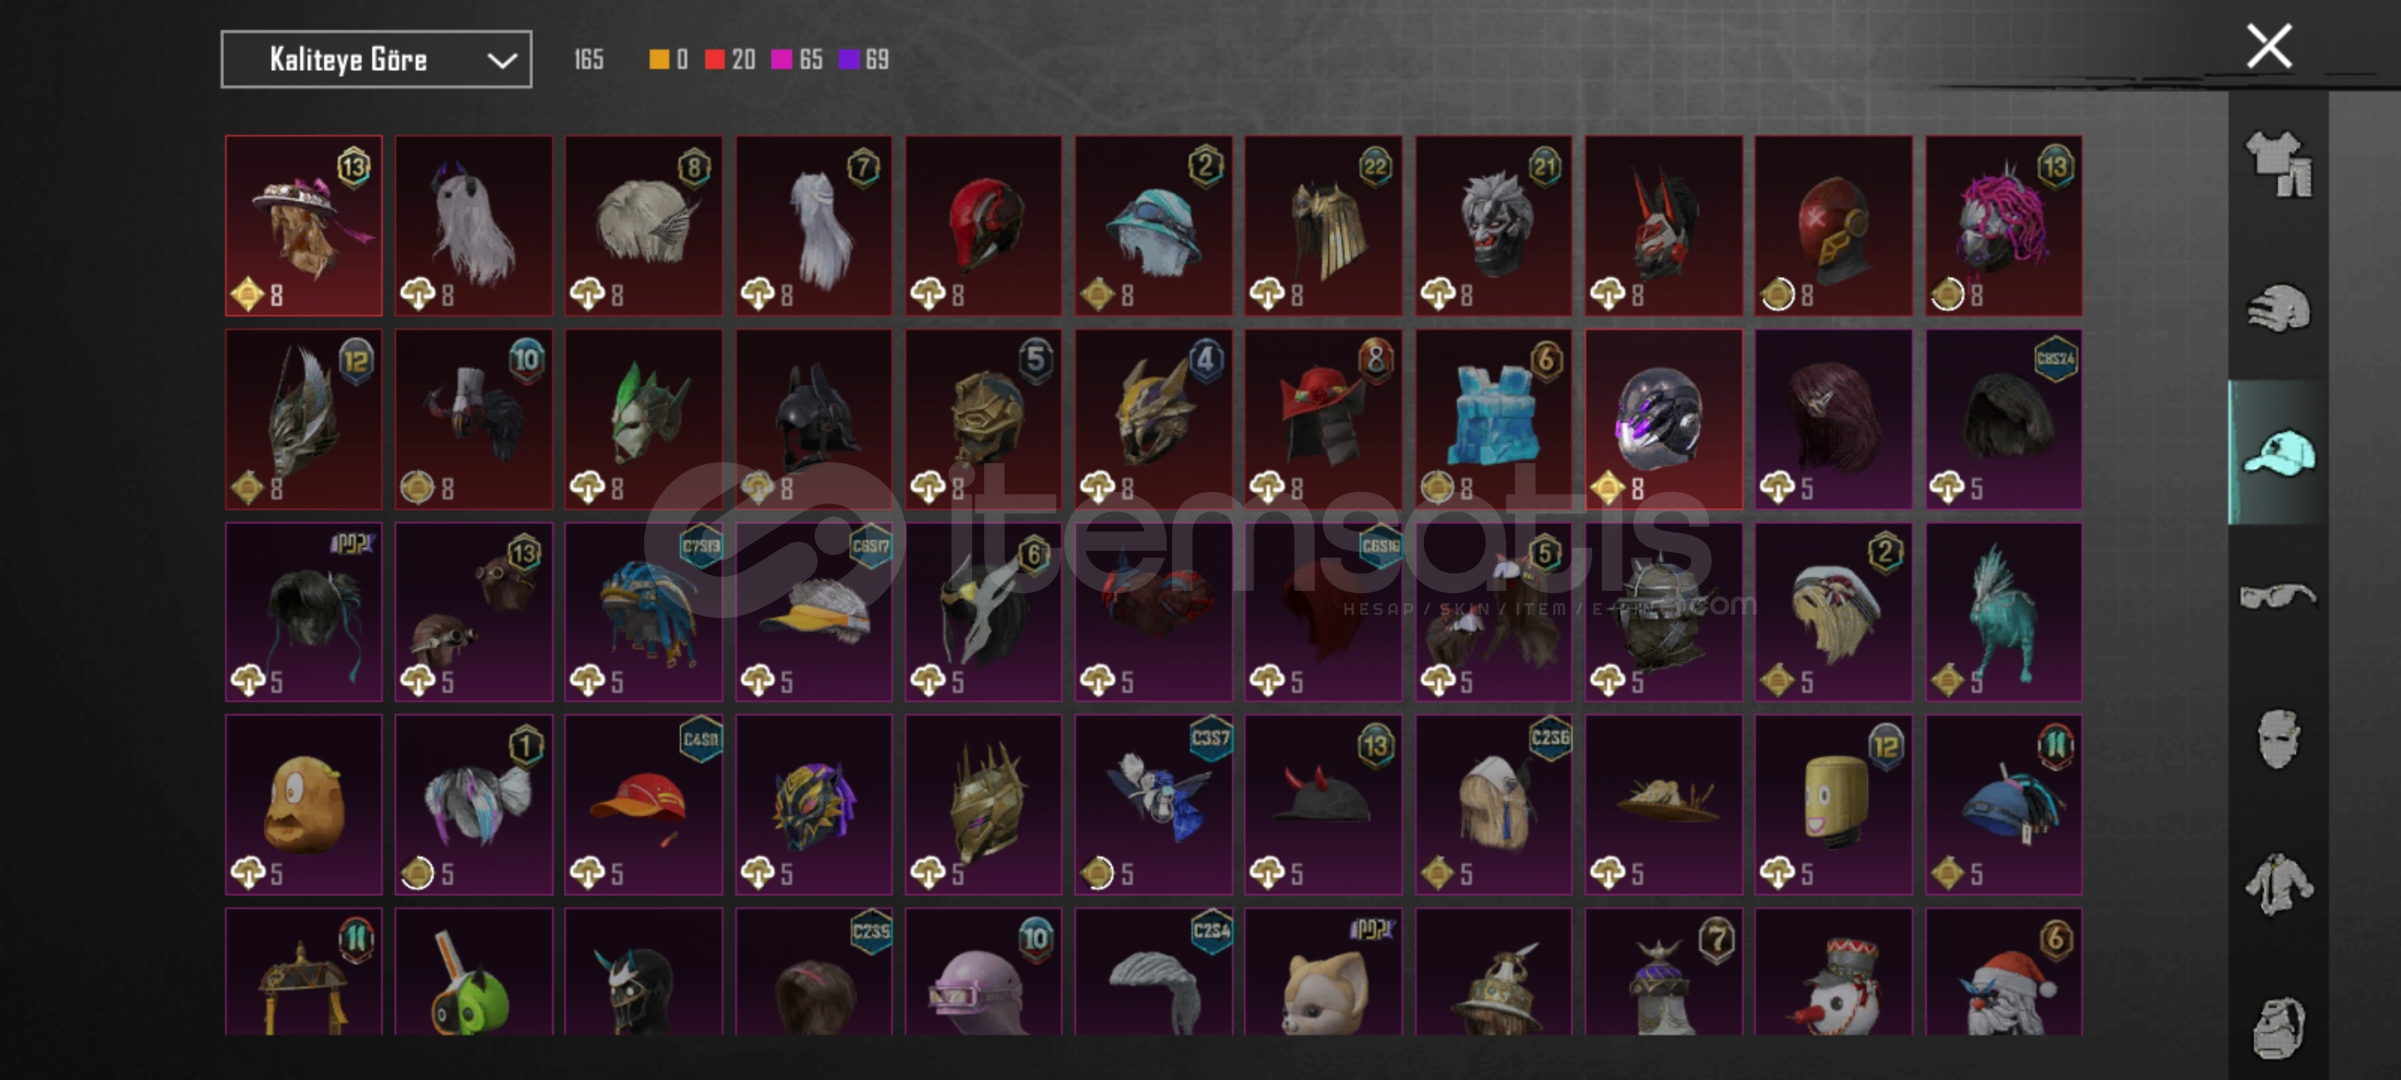Click the red quality count indicator
The width and height of the screenshot is (2401, 1080).
pos(730,60)
